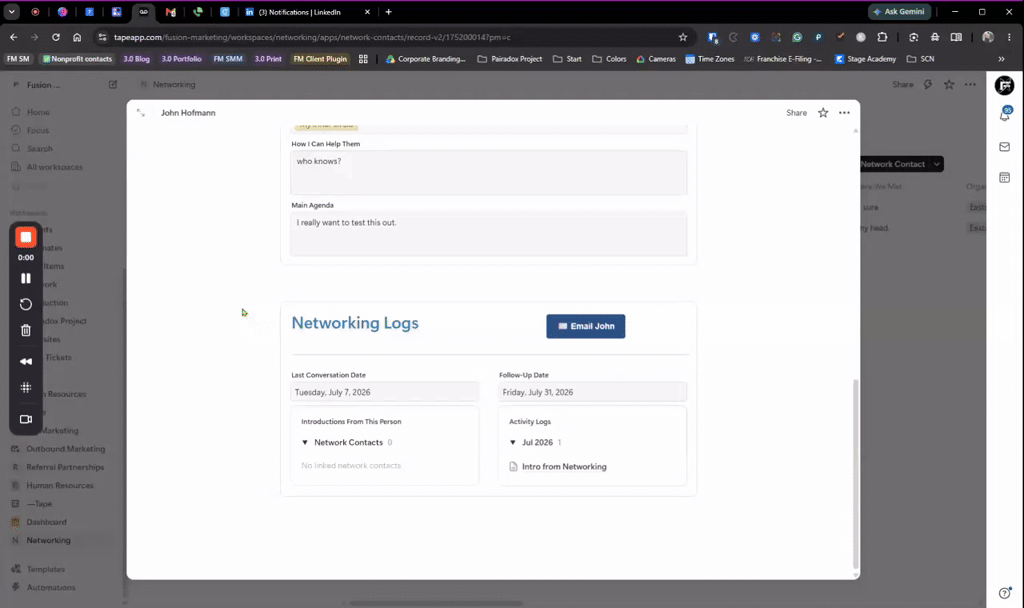Click the Fusion logo avatar at top right
The image size is (1024, 608).
1004,86
